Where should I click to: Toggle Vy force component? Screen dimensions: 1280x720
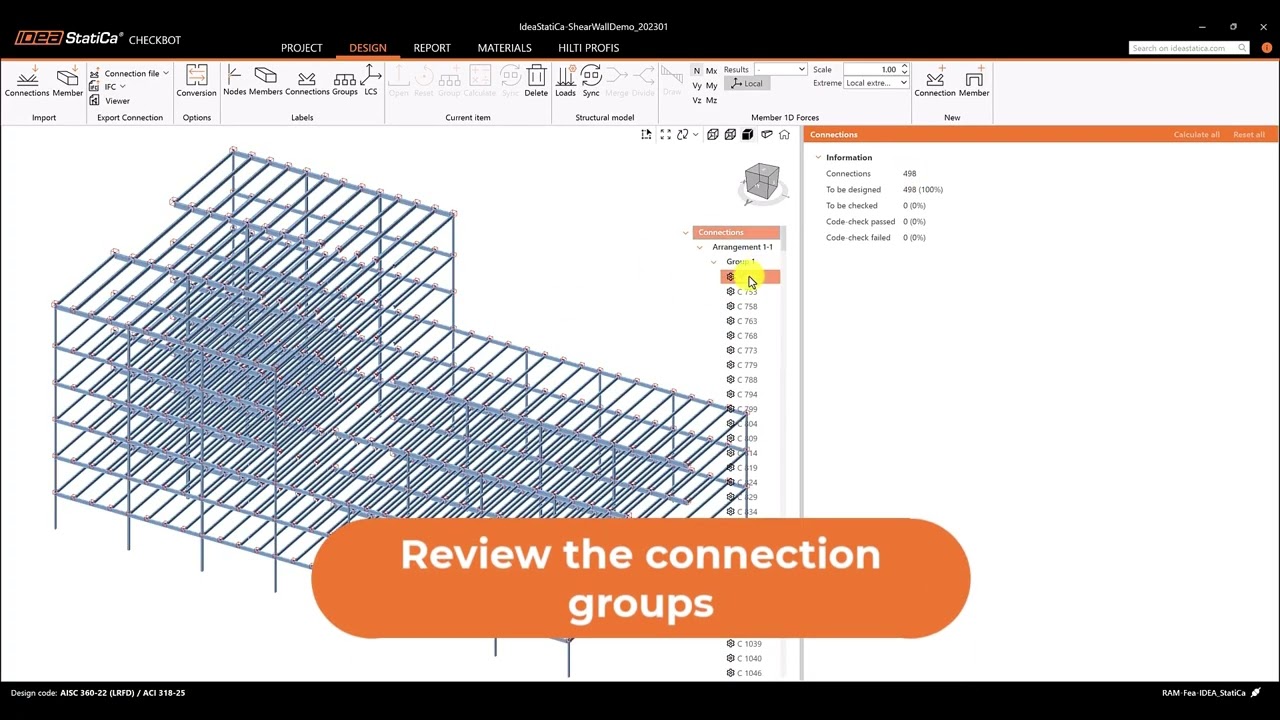(697, 86)
